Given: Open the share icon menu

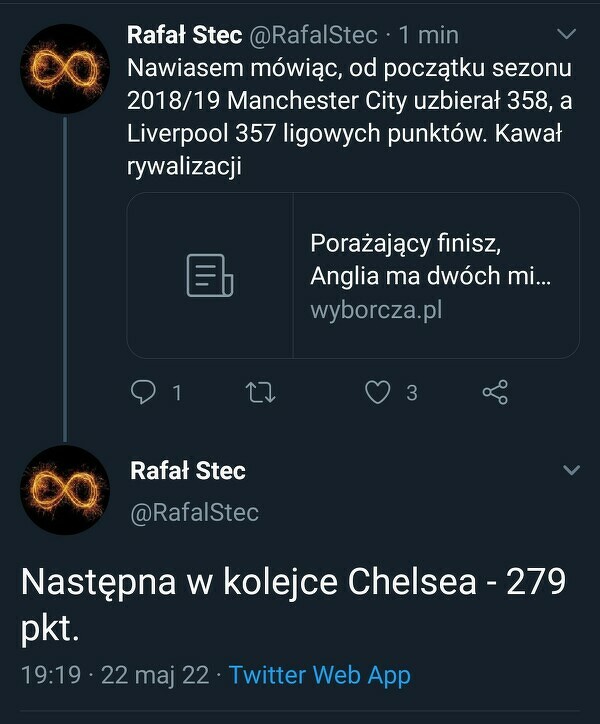Looking at the screenshot, I should 495,393.
